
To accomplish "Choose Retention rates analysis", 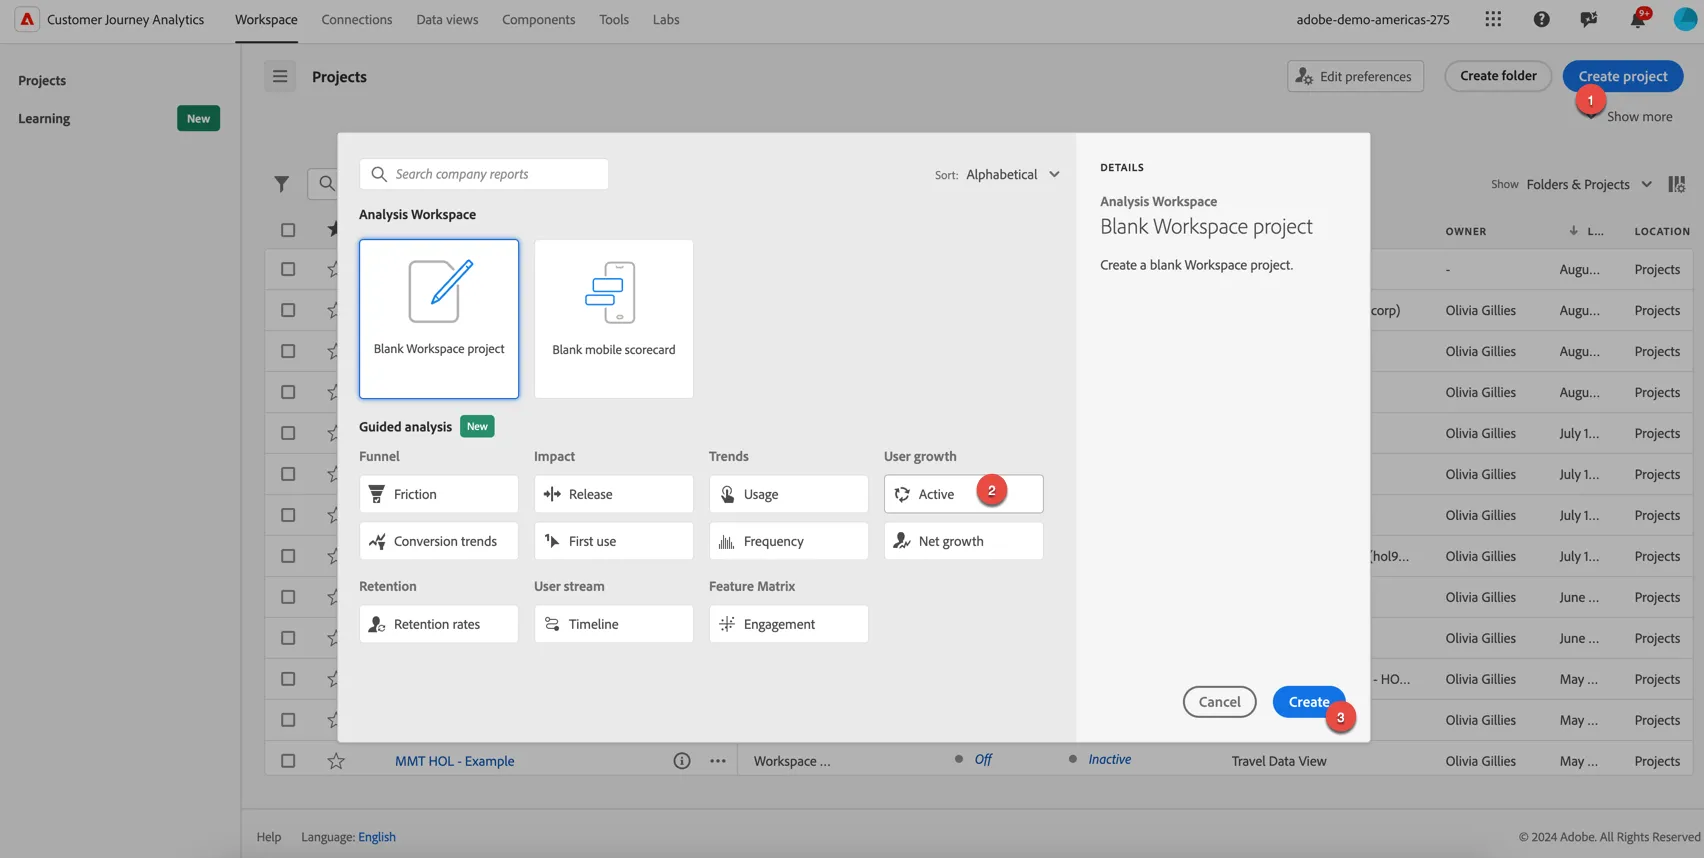I will pos(439,624).
